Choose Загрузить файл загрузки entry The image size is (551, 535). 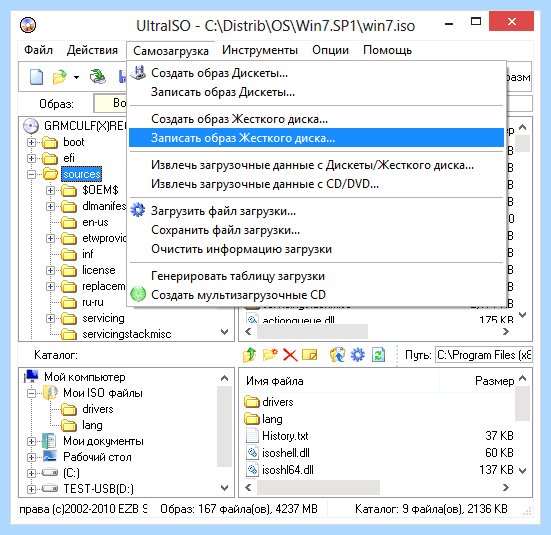tap(316, 211)
